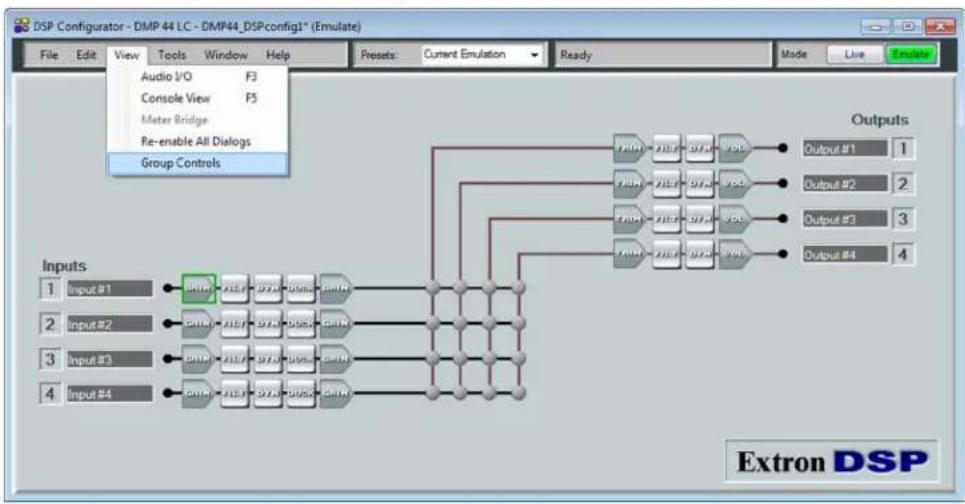Click the Output #4 name field
The width and height of the screenshot is (965, 504).
coord(845,254)
